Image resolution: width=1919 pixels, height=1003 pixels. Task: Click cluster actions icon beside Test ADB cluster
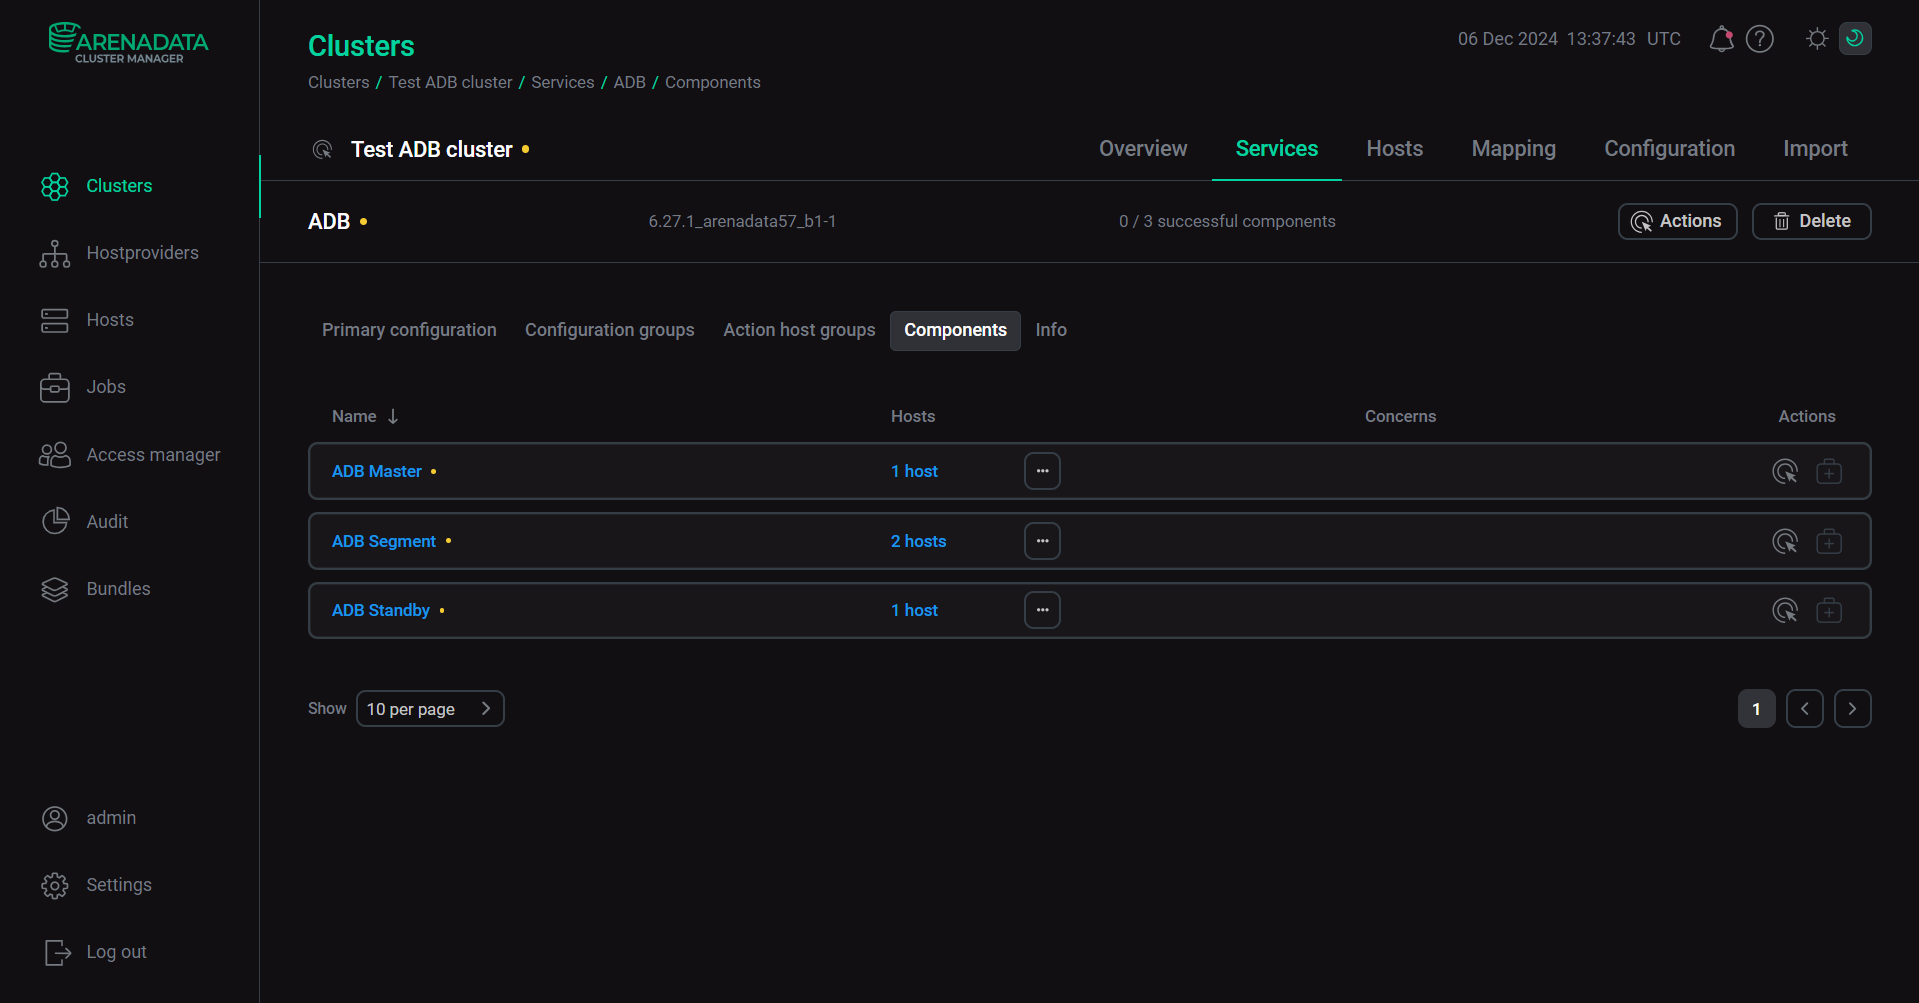point(322,150)
